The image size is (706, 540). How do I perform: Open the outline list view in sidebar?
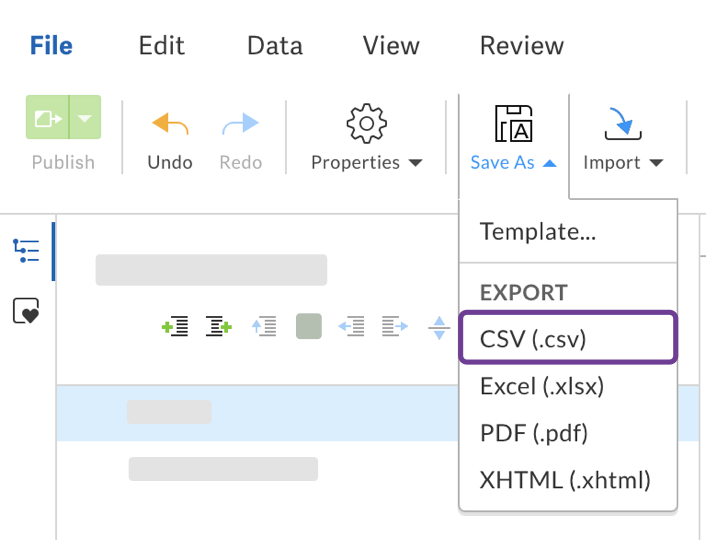pyautogui.click(x=26, y=249)
